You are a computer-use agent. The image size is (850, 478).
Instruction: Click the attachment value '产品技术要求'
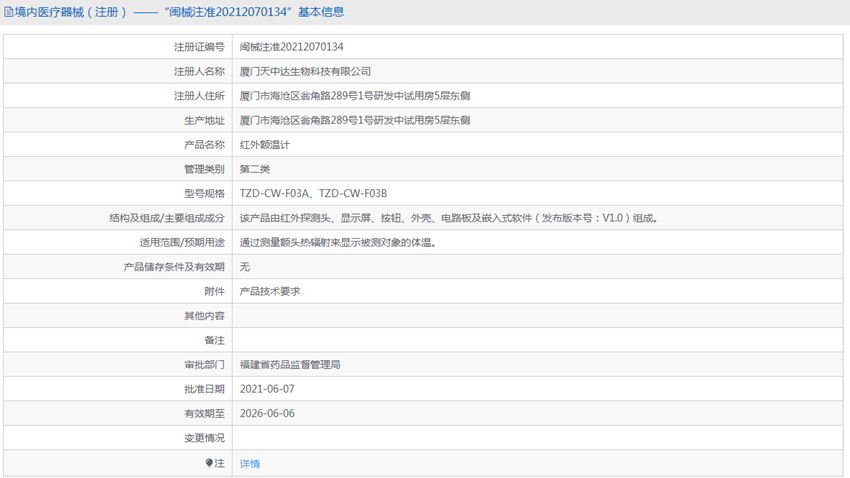[x=270, y=291]
